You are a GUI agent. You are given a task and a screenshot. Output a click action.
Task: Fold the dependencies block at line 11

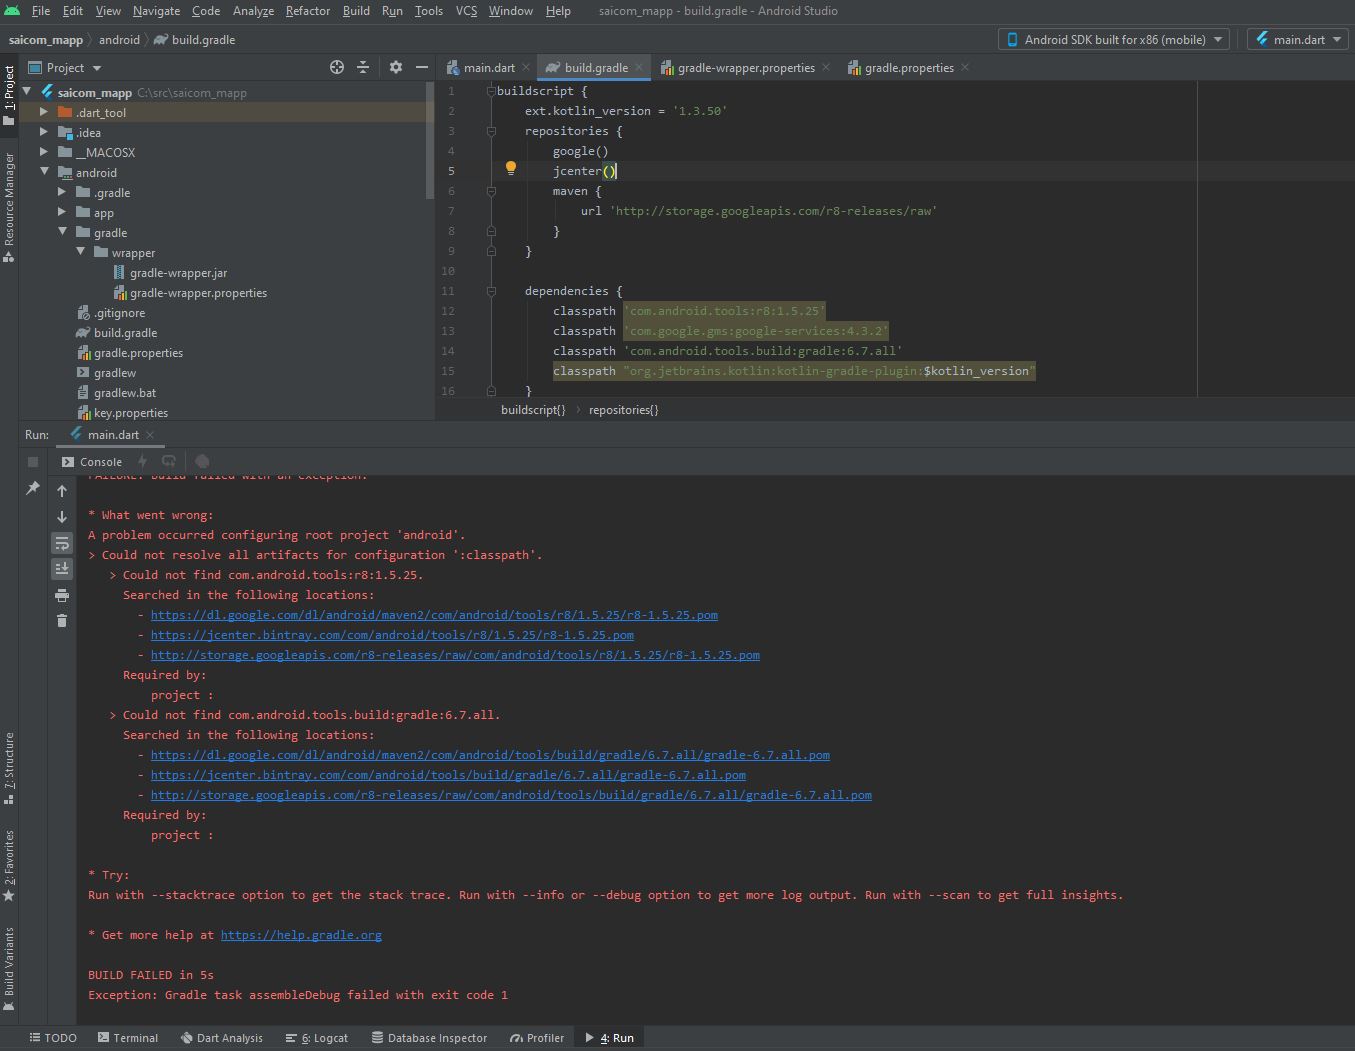(491, 291)
